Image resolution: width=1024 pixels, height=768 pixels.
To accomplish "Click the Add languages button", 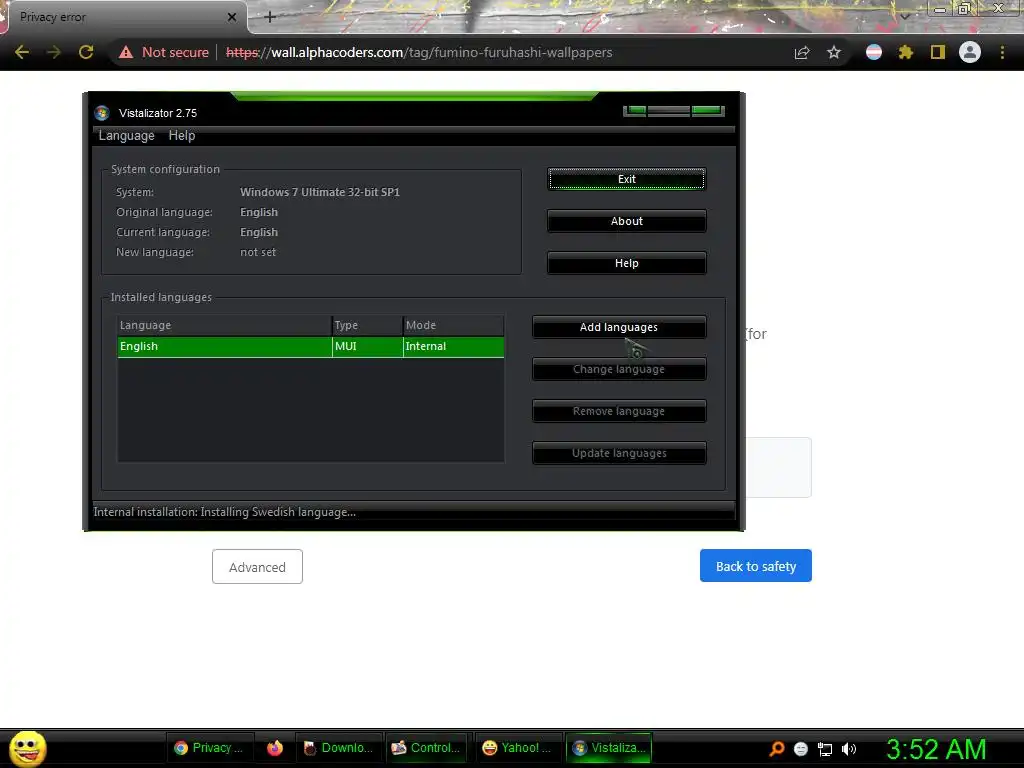I will tap(618, 327).
